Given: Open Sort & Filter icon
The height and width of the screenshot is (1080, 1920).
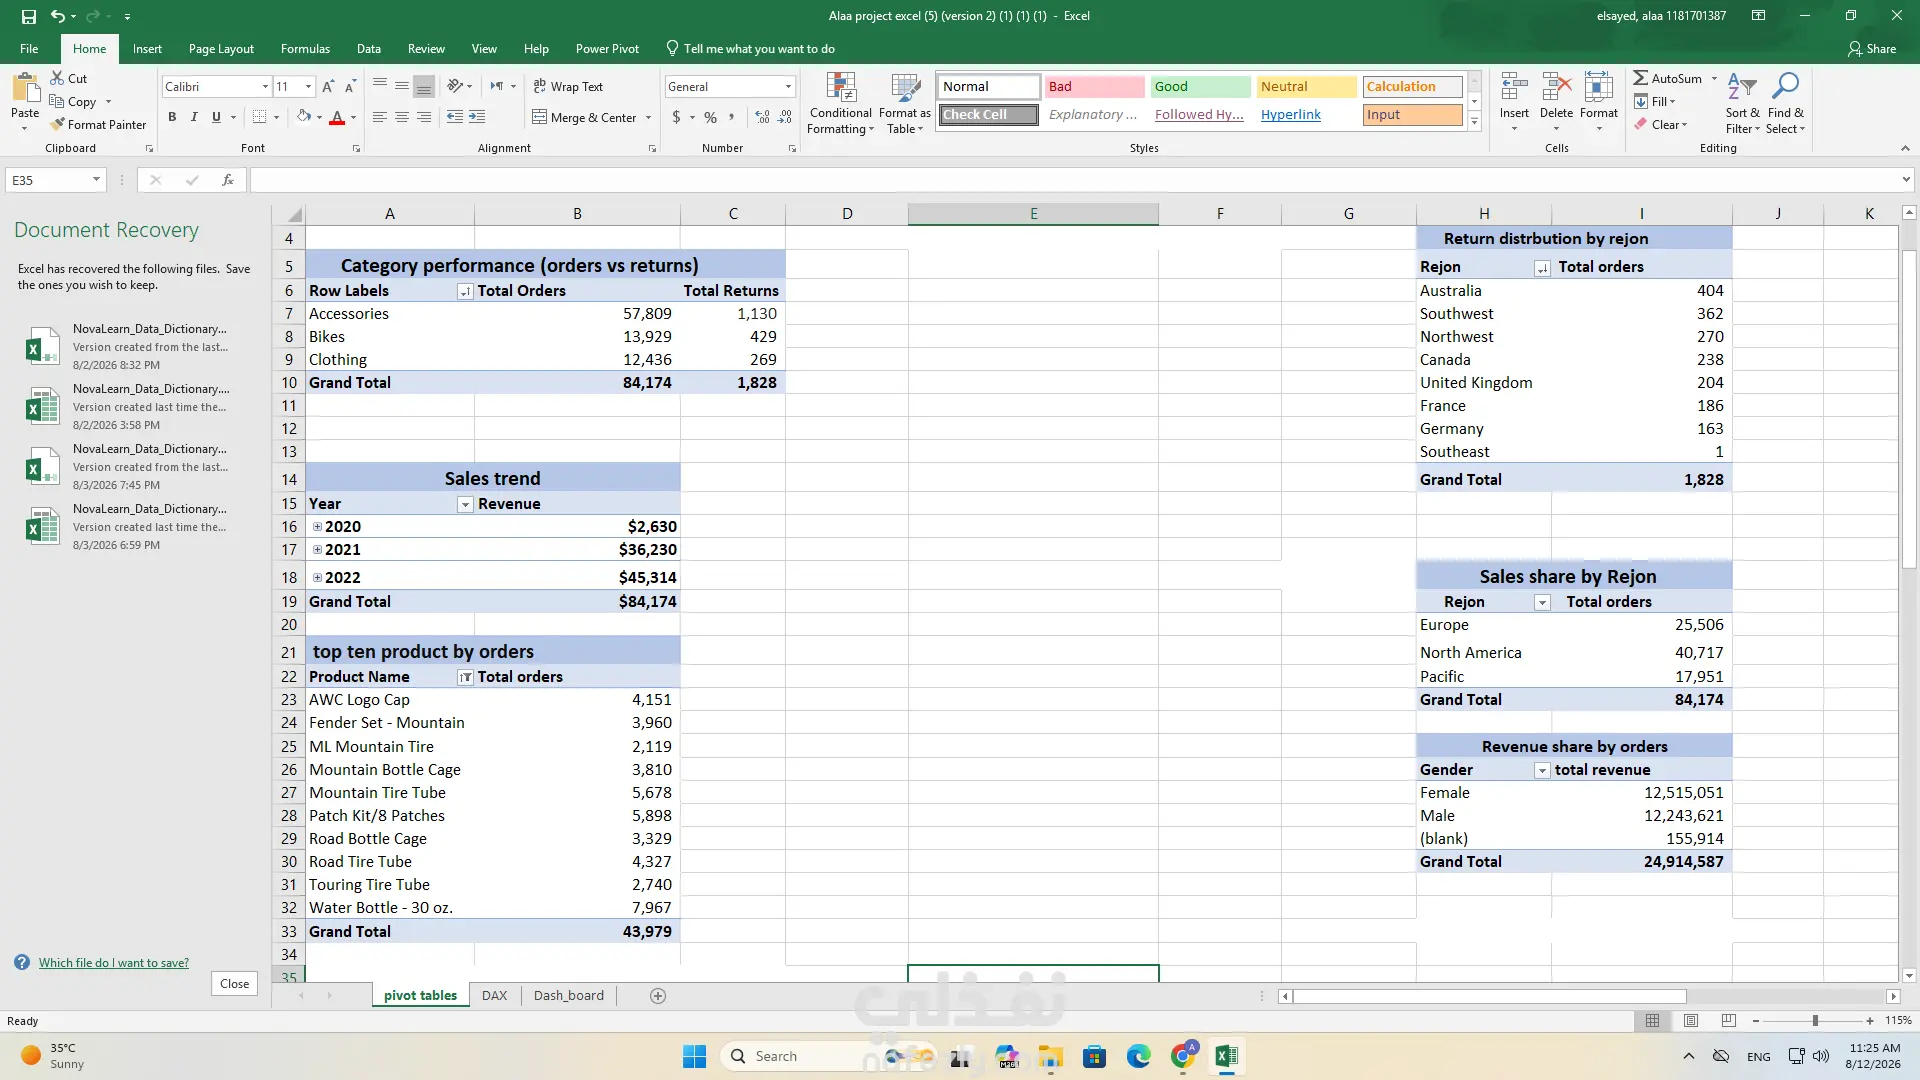Looking at the screenshot, I should (1742, 87).
